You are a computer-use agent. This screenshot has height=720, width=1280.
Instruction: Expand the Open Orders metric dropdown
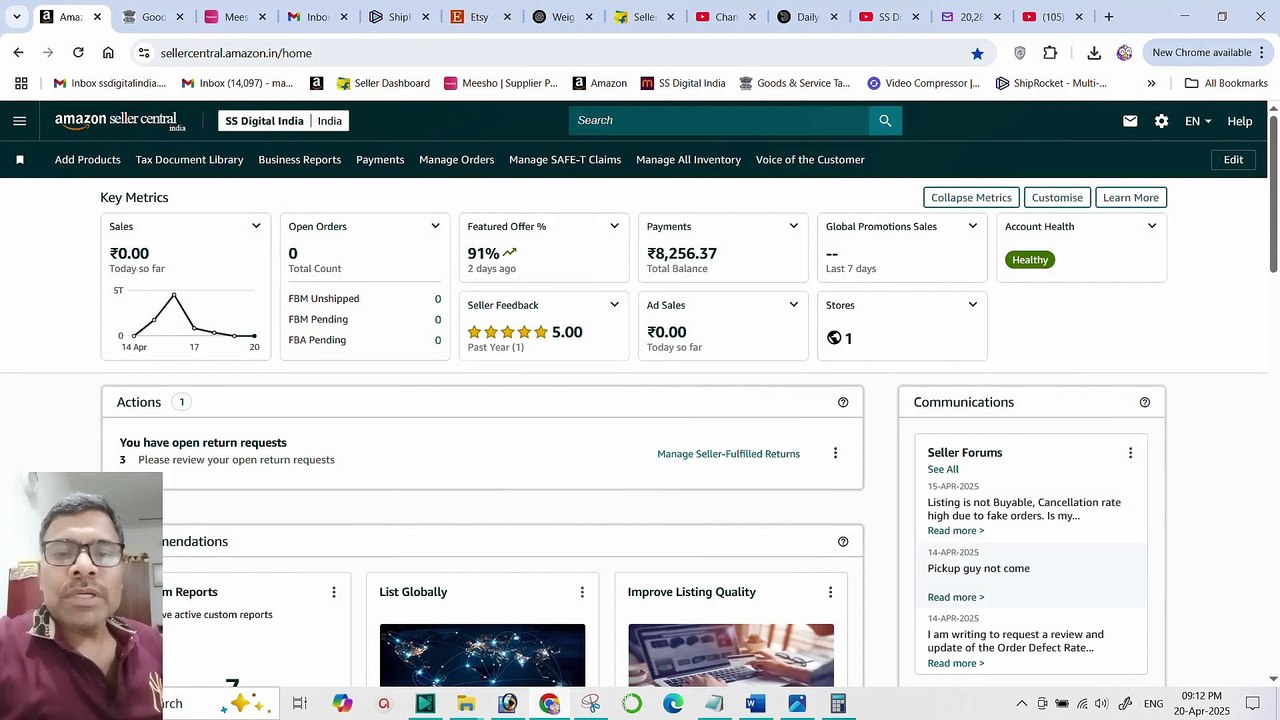(x=435, y=226)
